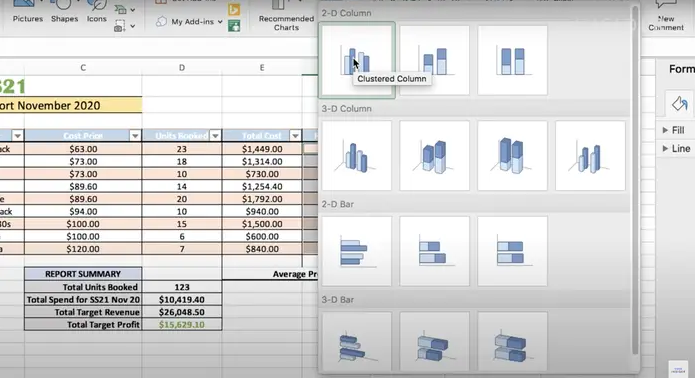Image resolution: width=695 pixels, height=378 pixels.
Task: Choose the 2-D Stacked Bar chart
Action: click(434, 251)
